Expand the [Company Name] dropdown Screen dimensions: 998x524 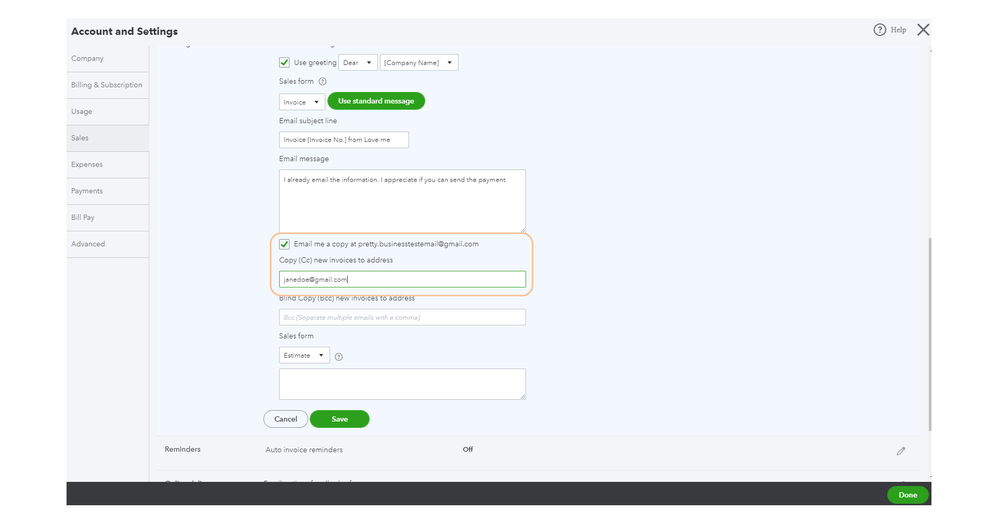coord(419,63)
